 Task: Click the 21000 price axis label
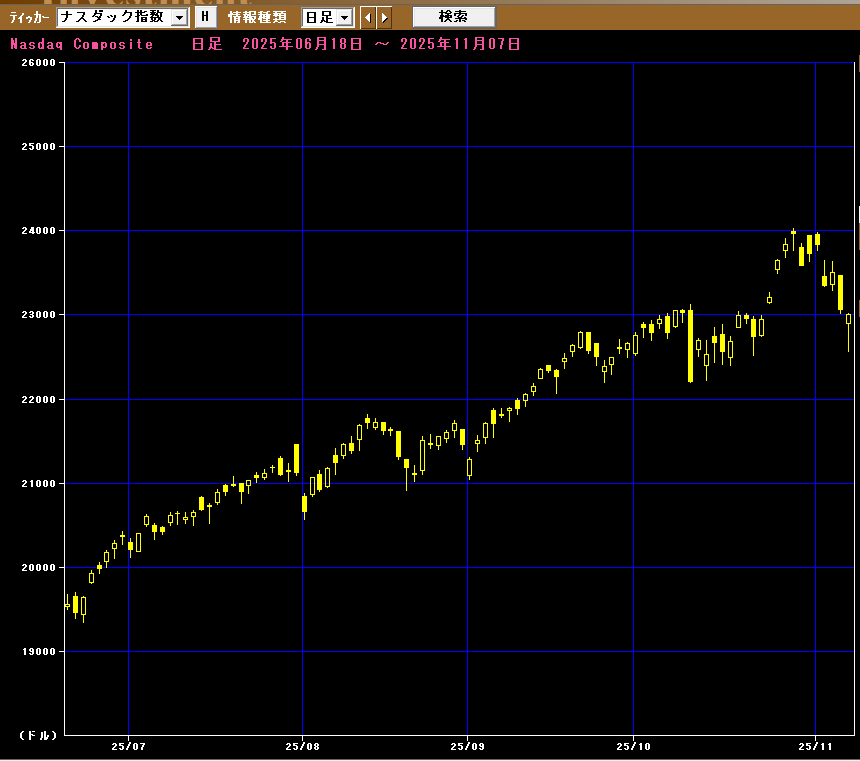(x=39, y=483)
